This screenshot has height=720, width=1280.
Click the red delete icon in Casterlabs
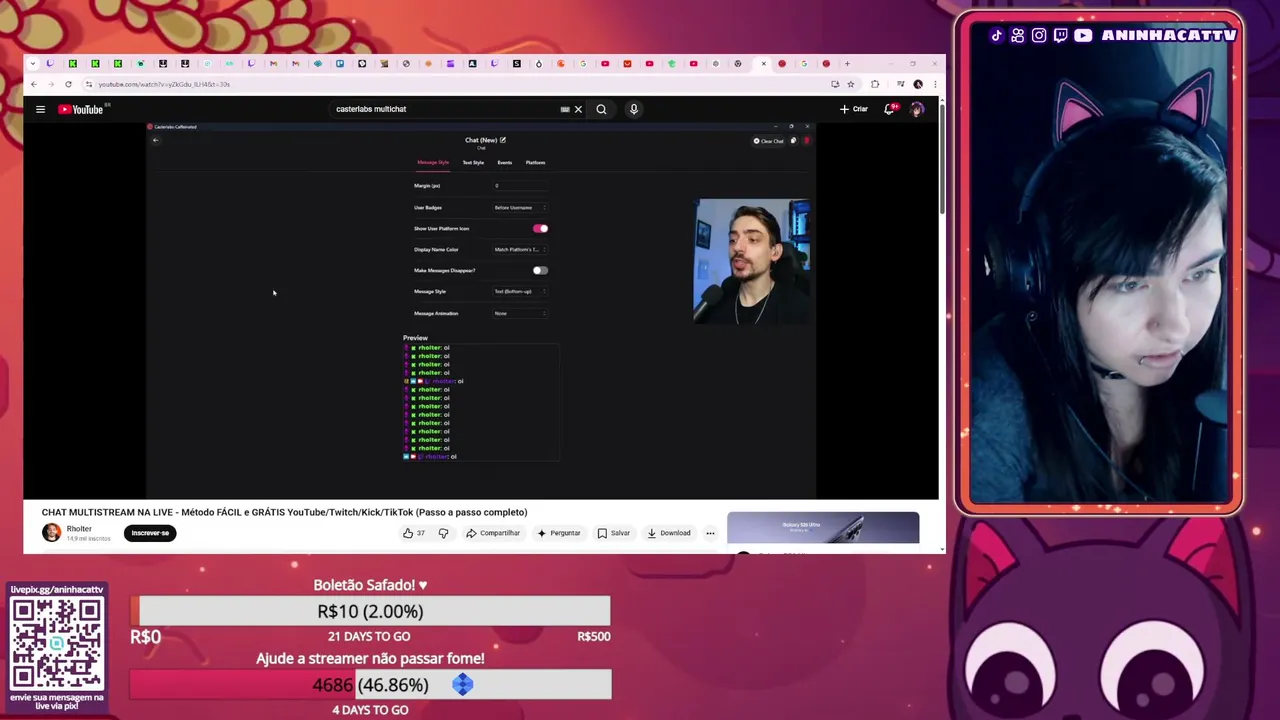806,141
